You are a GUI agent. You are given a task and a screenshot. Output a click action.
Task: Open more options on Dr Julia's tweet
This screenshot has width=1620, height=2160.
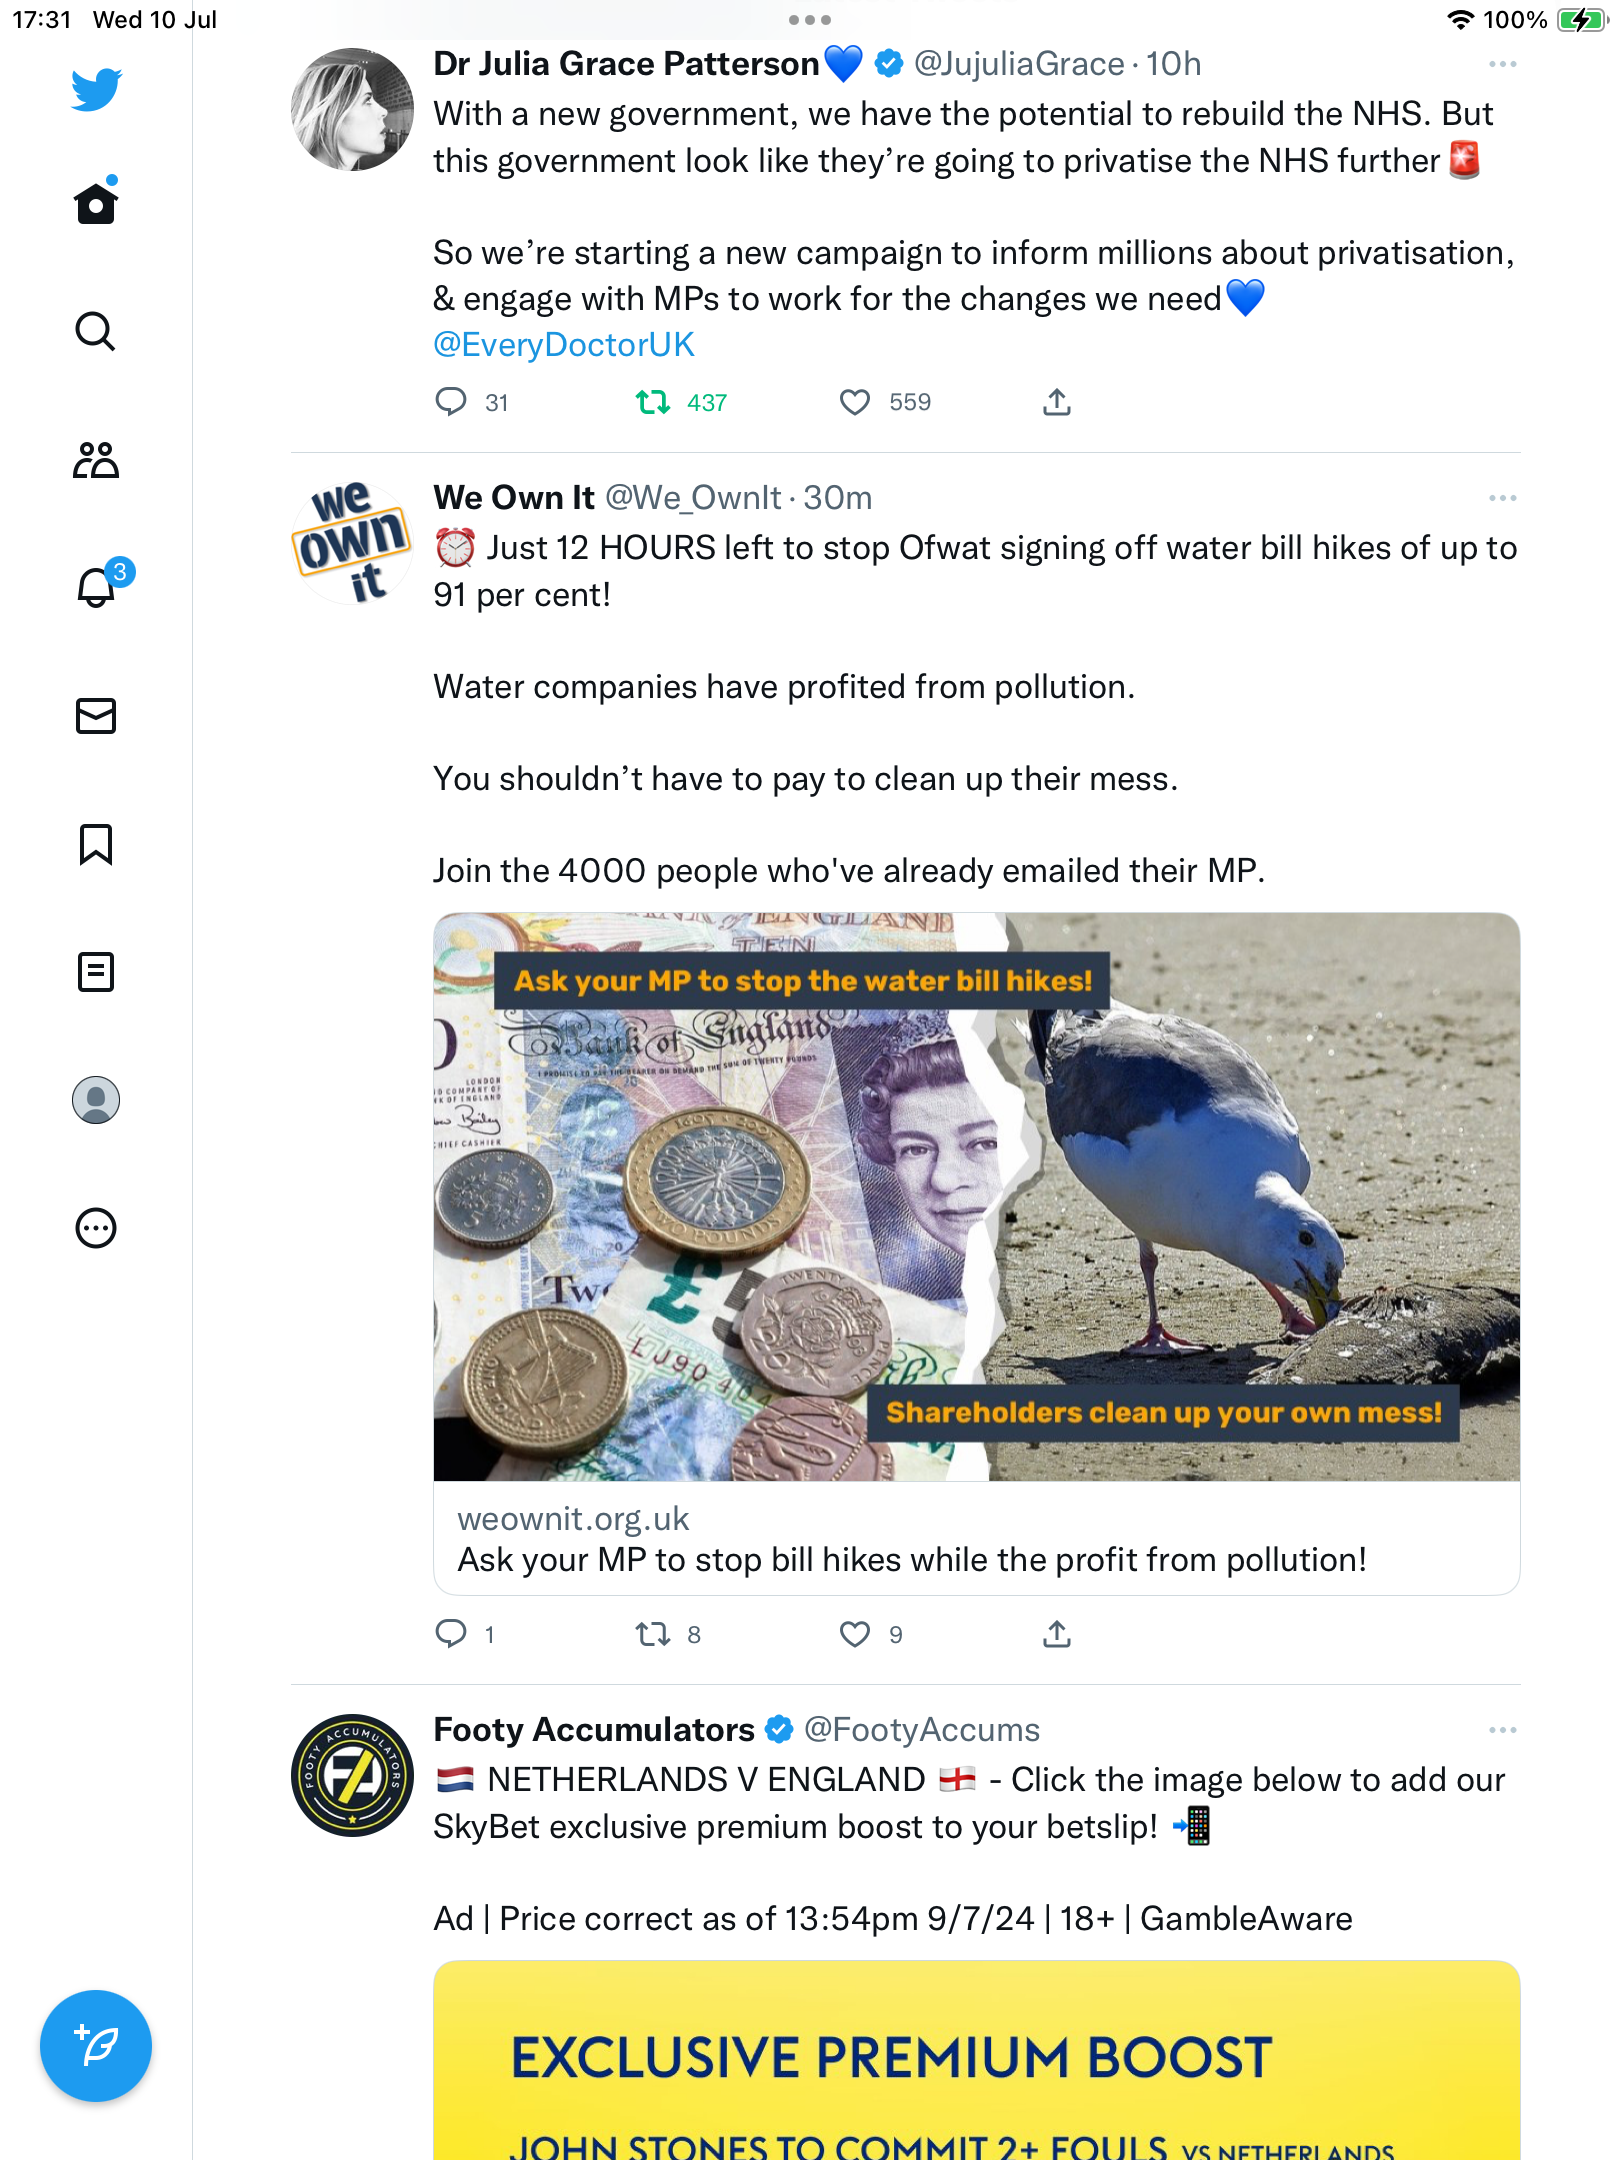1502,65
